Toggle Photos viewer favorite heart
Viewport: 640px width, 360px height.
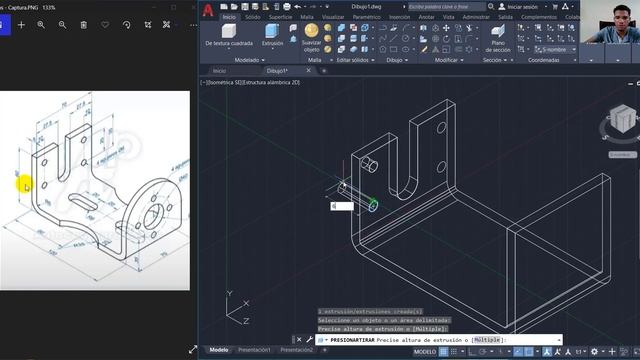(x=105, y=25)
